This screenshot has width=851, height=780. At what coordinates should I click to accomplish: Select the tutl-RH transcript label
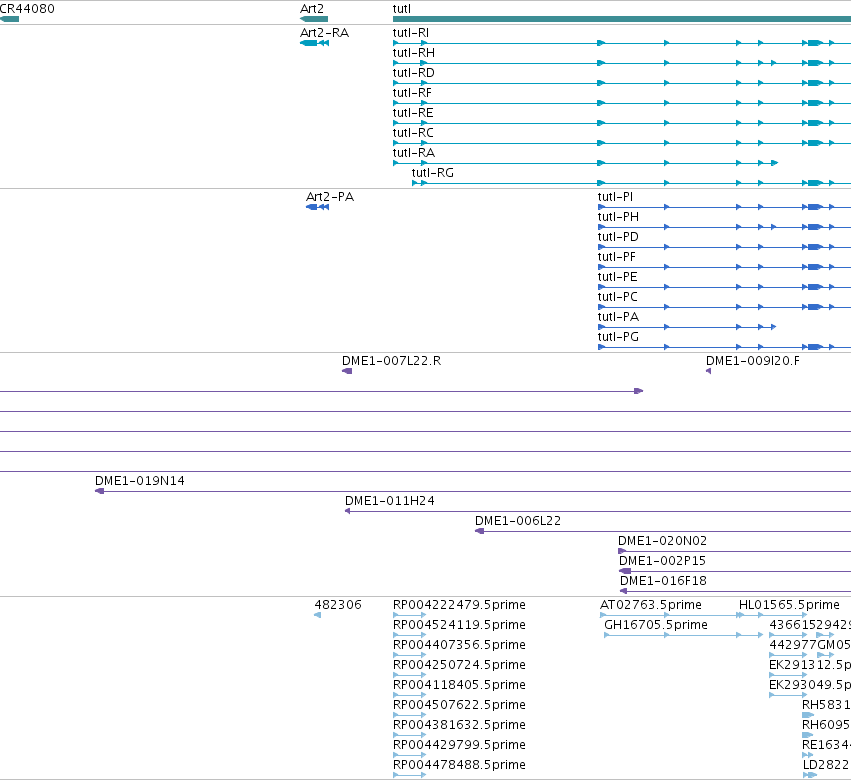coord(414,53)
